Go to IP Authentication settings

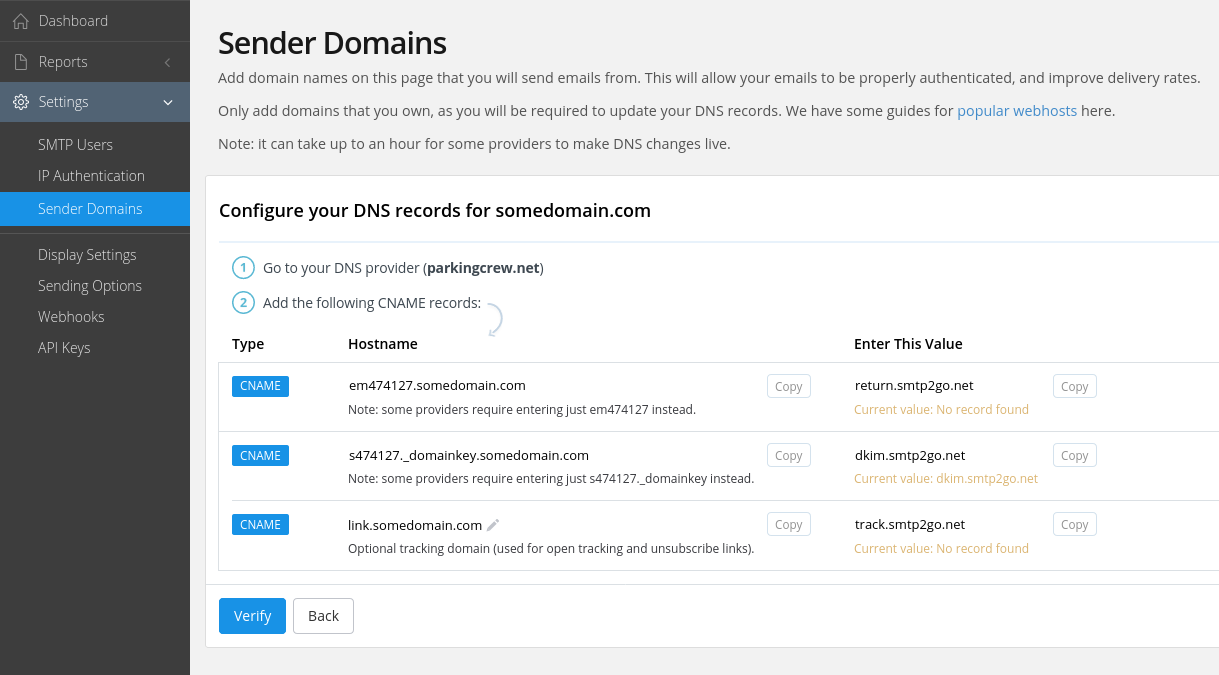[90, 175]
